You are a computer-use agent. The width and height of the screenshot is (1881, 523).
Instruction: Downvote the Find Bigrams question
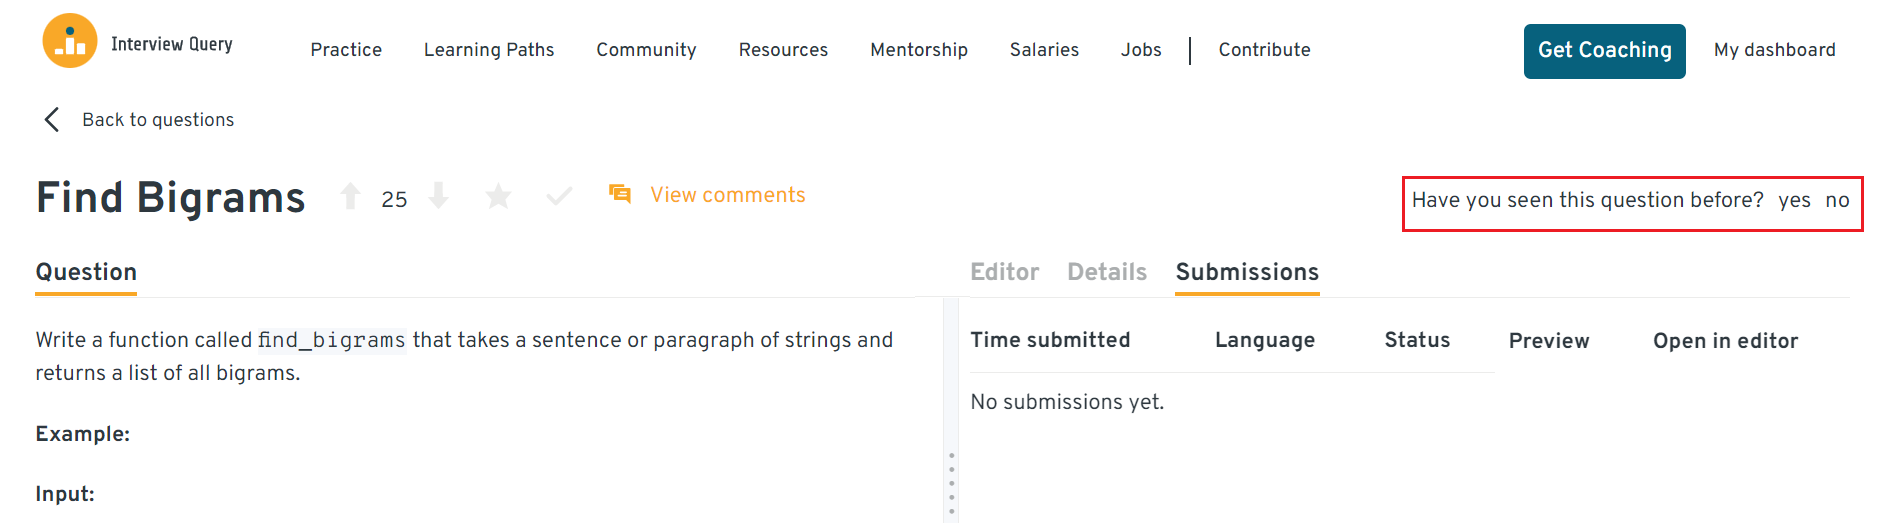[x=438, y=196]
